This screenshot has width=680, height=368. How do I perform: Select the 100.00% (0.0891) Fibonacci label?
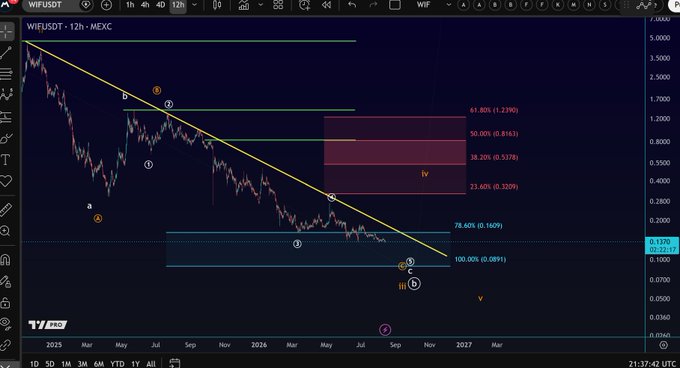[x=480, y=259]
